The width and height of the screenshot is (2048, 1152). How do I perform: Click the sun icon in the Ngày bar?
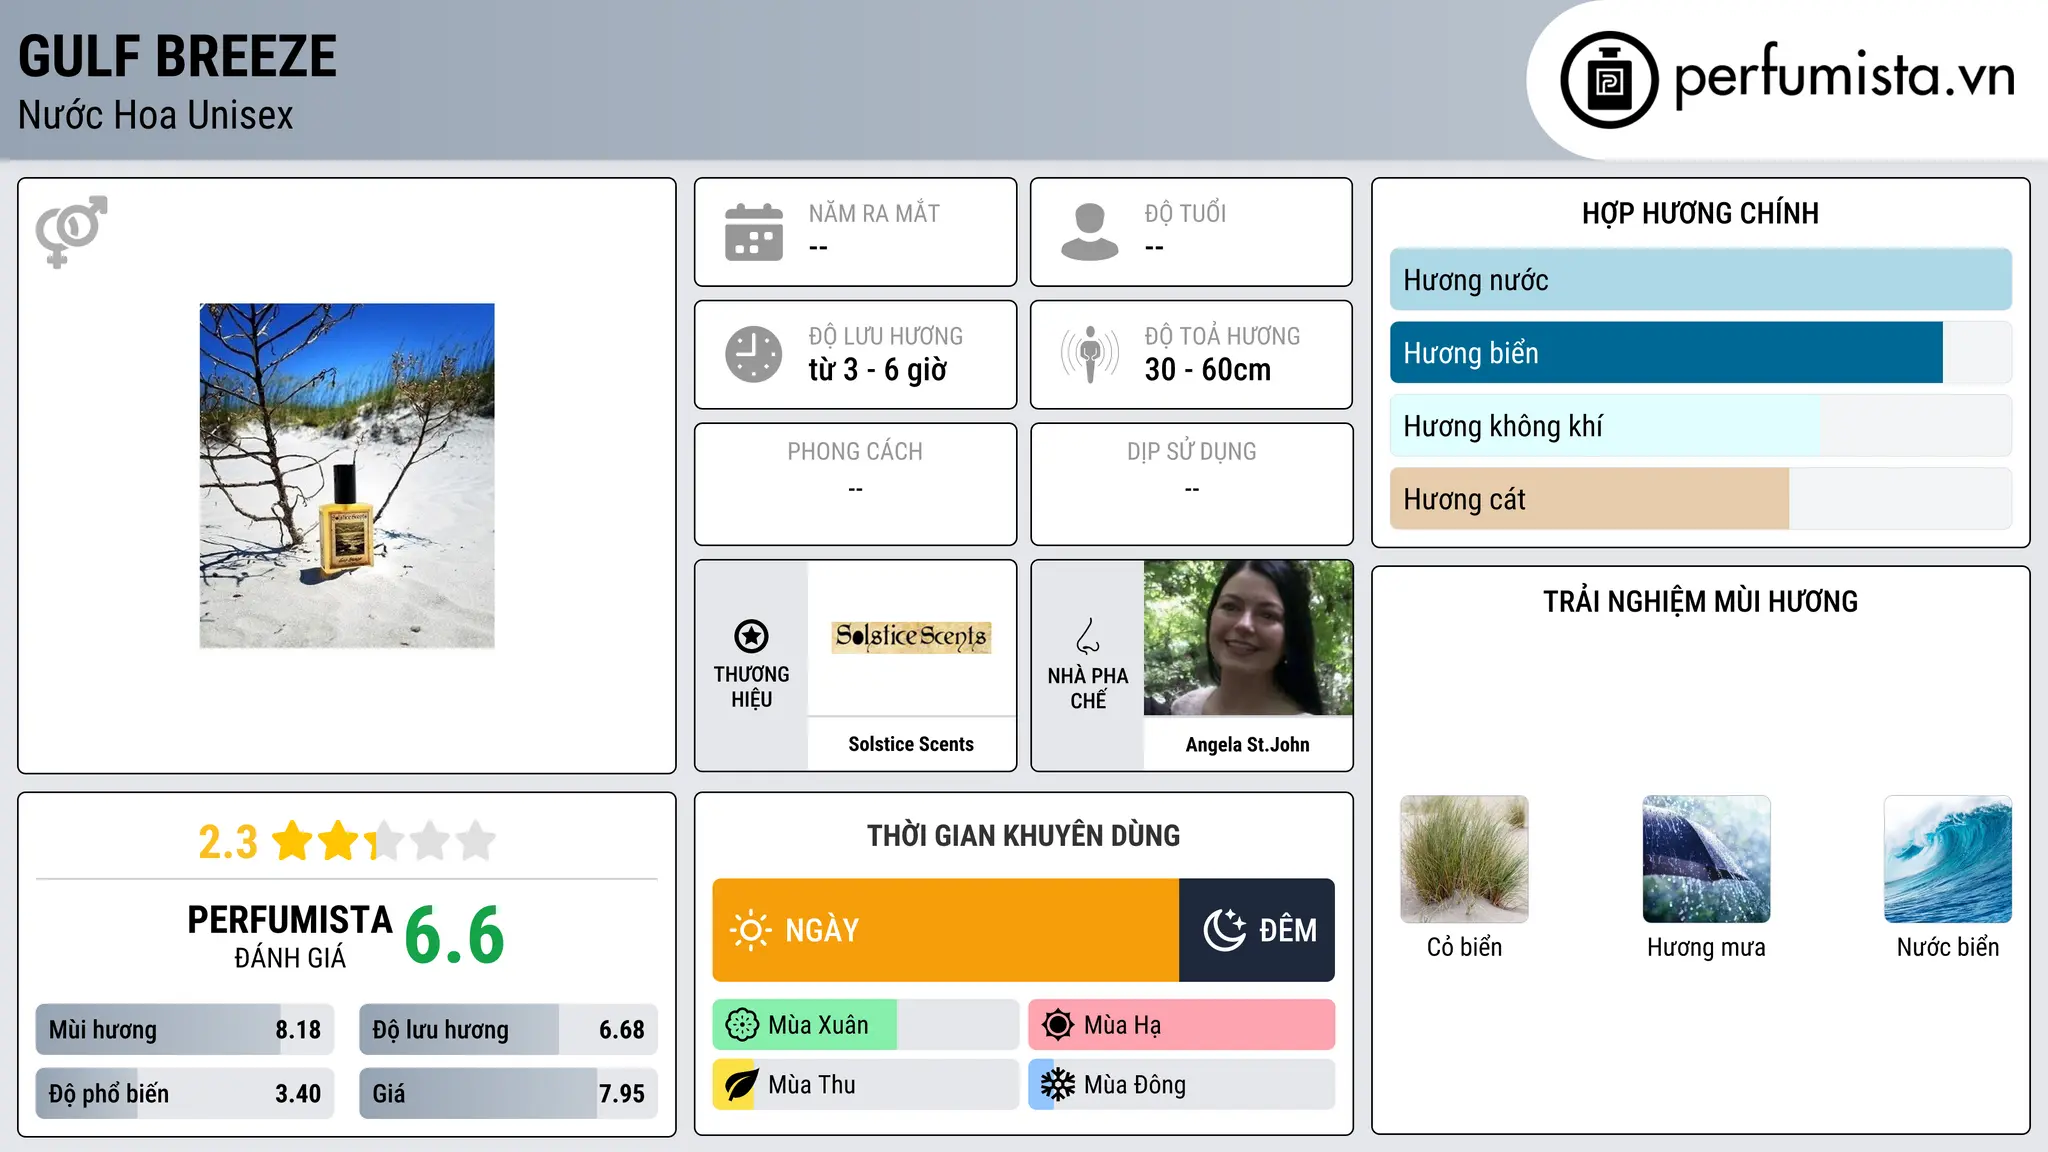pos(750,930)
